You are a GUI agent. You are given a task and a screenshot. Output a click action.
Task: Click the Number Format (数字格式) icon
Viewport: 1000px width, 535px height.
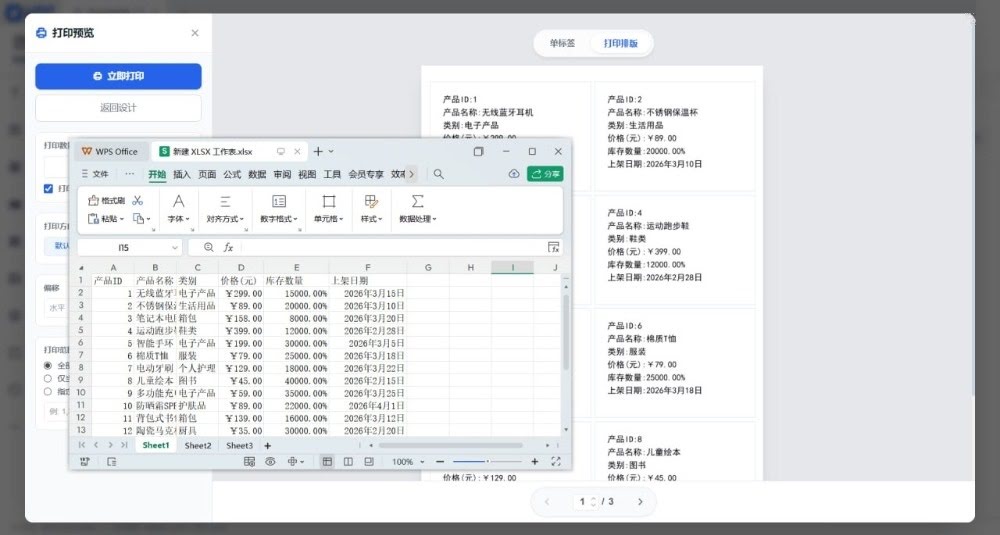click(x=279, y=202)
